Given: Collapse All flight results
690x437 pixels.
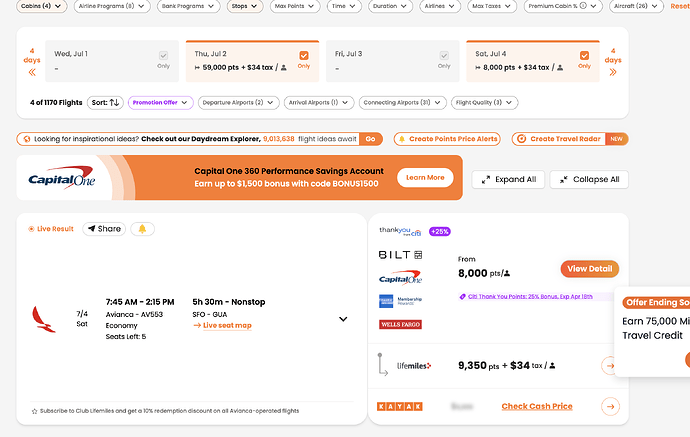Looking at the screenshot, I should [589, 180].
